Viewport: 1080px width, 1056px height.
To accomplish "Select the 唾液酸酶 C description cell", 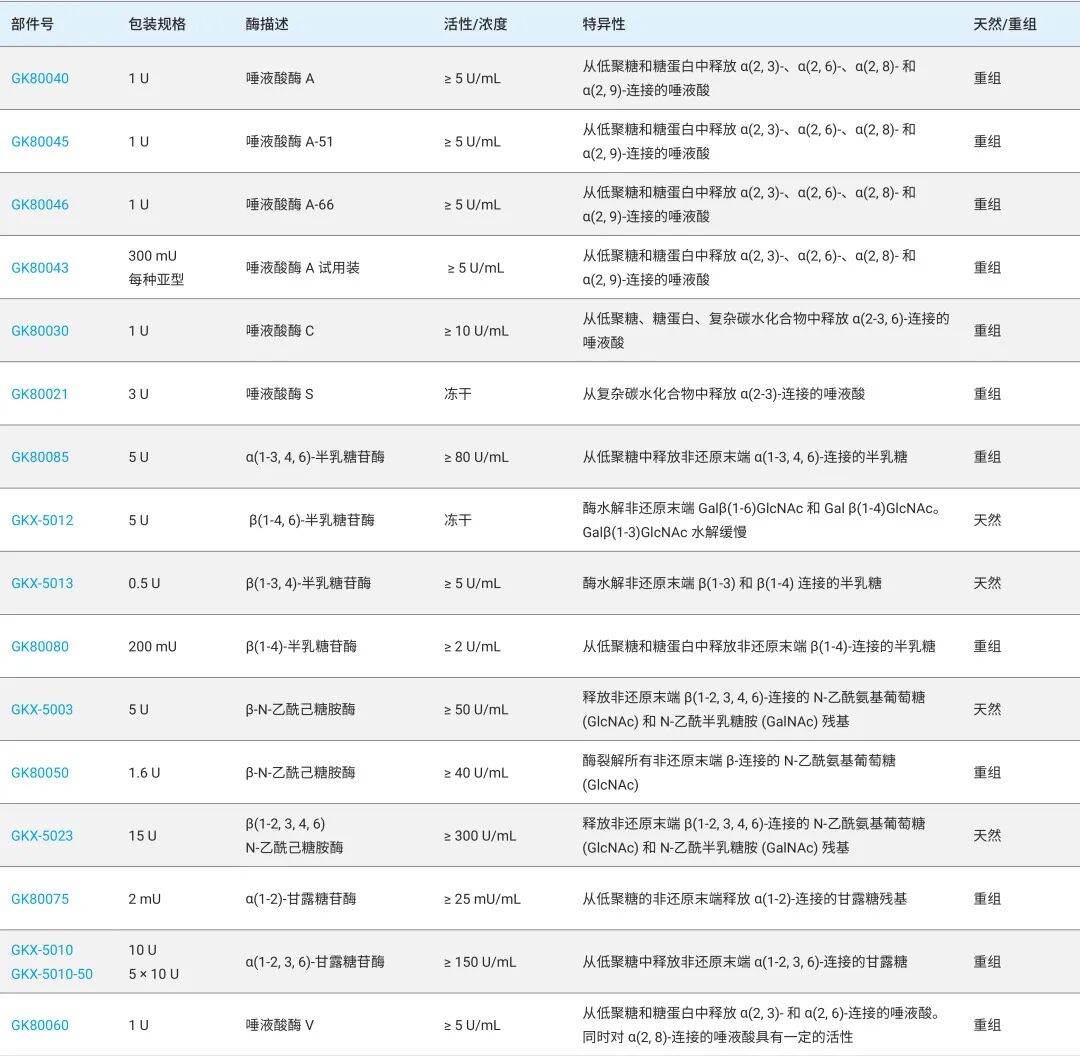I will tap(280, 331).
